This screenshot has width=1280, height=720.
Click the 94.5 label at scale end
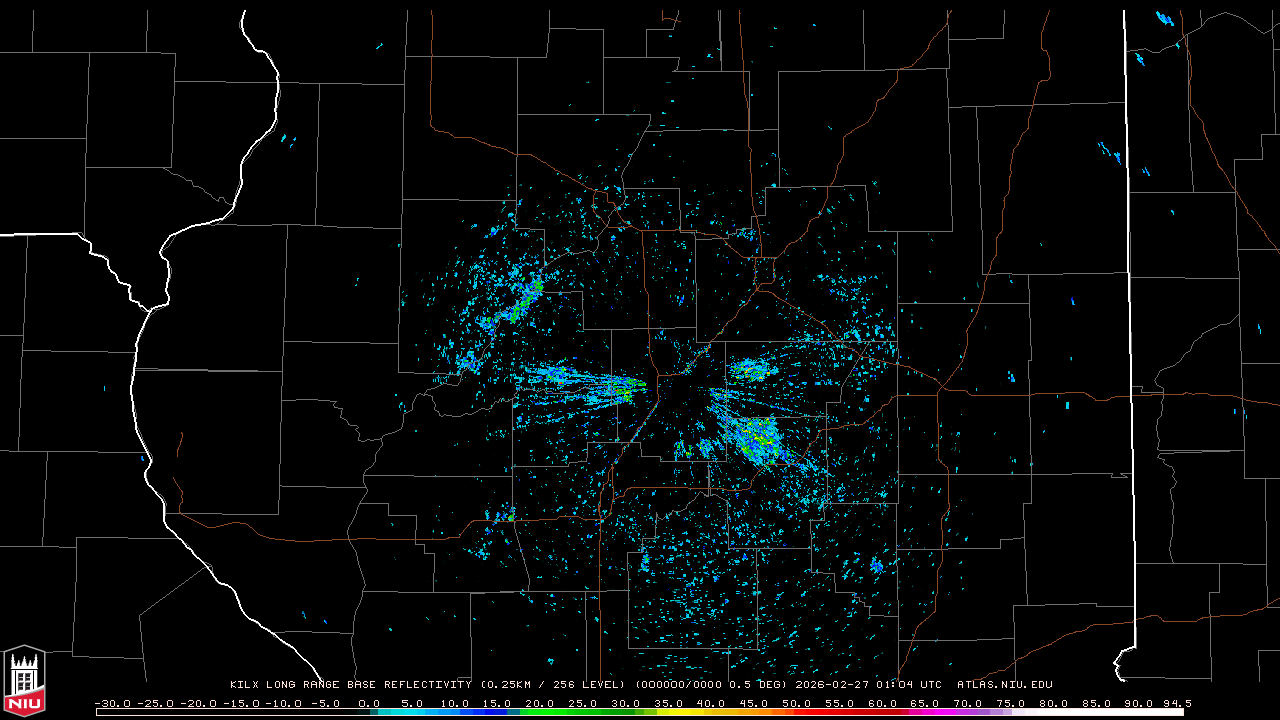pyautogui.click(x=1176, y=703)
